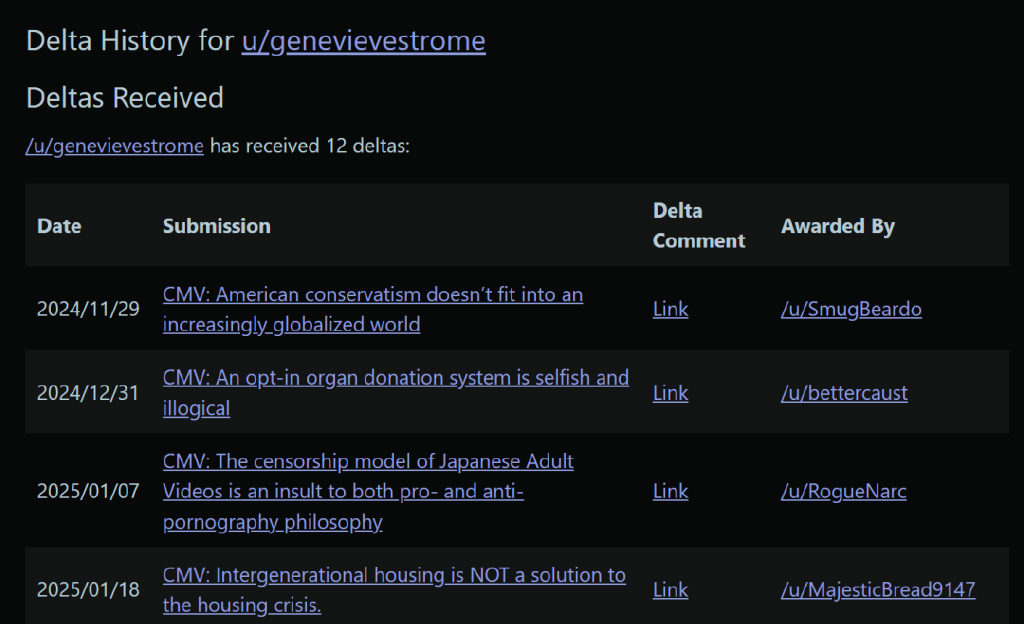Visit /u/SmugBeardo user profile

pyautogui.click(x=851, y=309)
